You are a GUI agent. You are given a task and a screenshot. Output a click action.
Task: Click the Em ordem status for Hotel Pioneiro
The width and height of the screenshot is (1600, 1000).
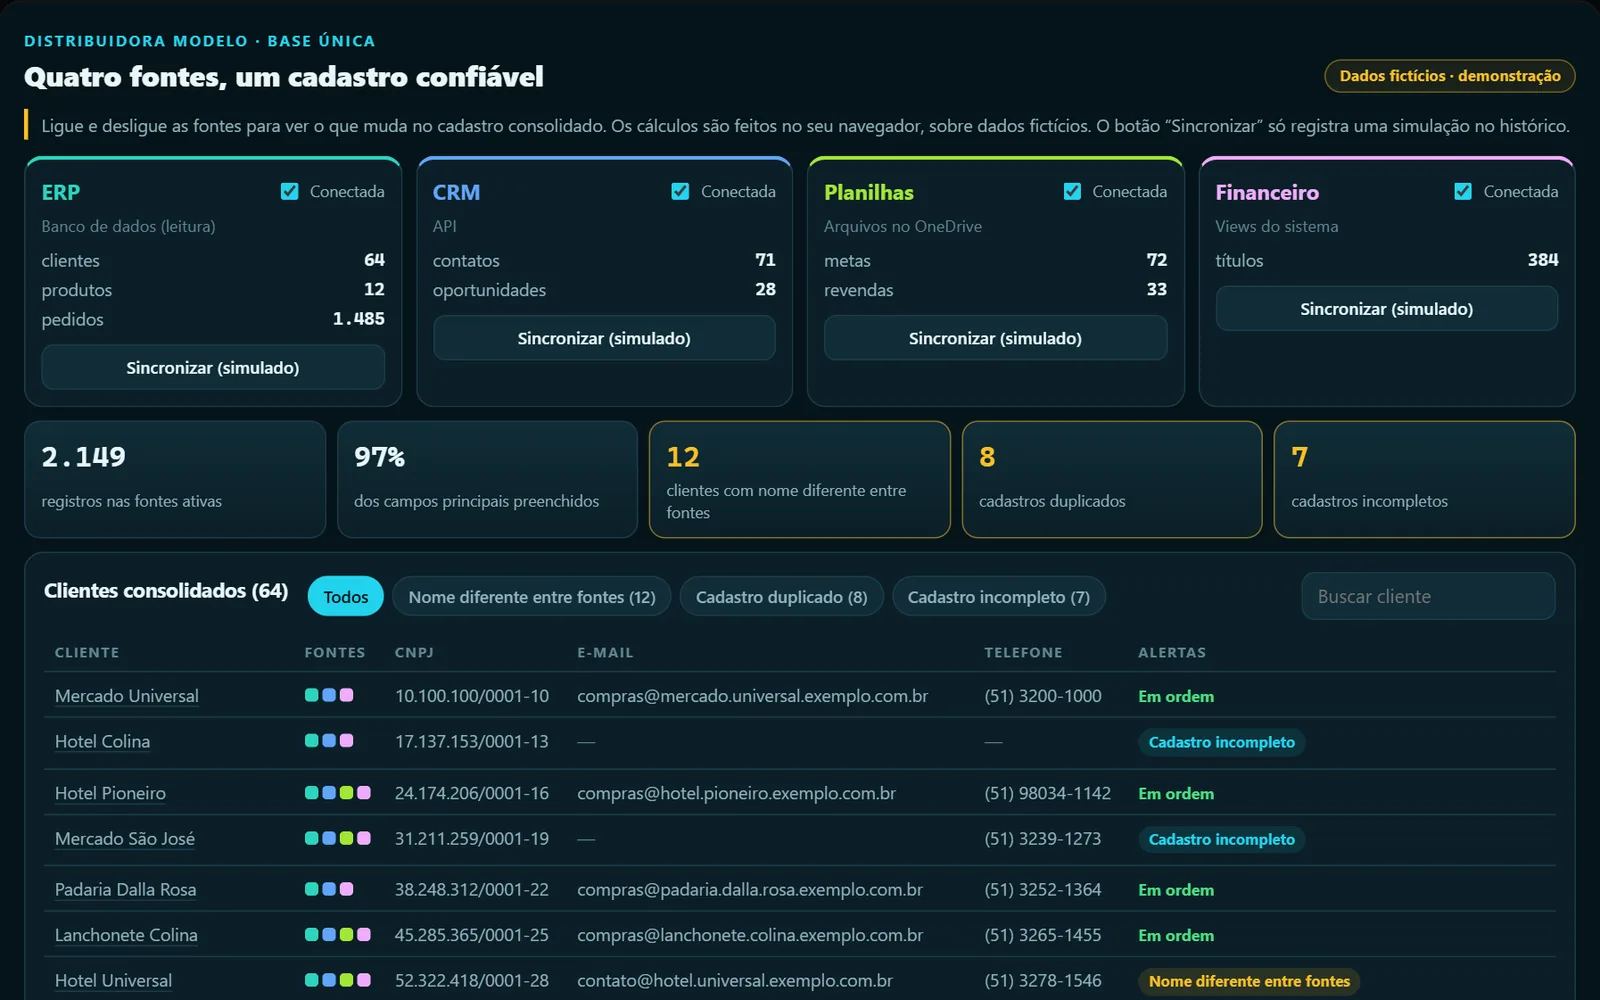[1176, 793]
